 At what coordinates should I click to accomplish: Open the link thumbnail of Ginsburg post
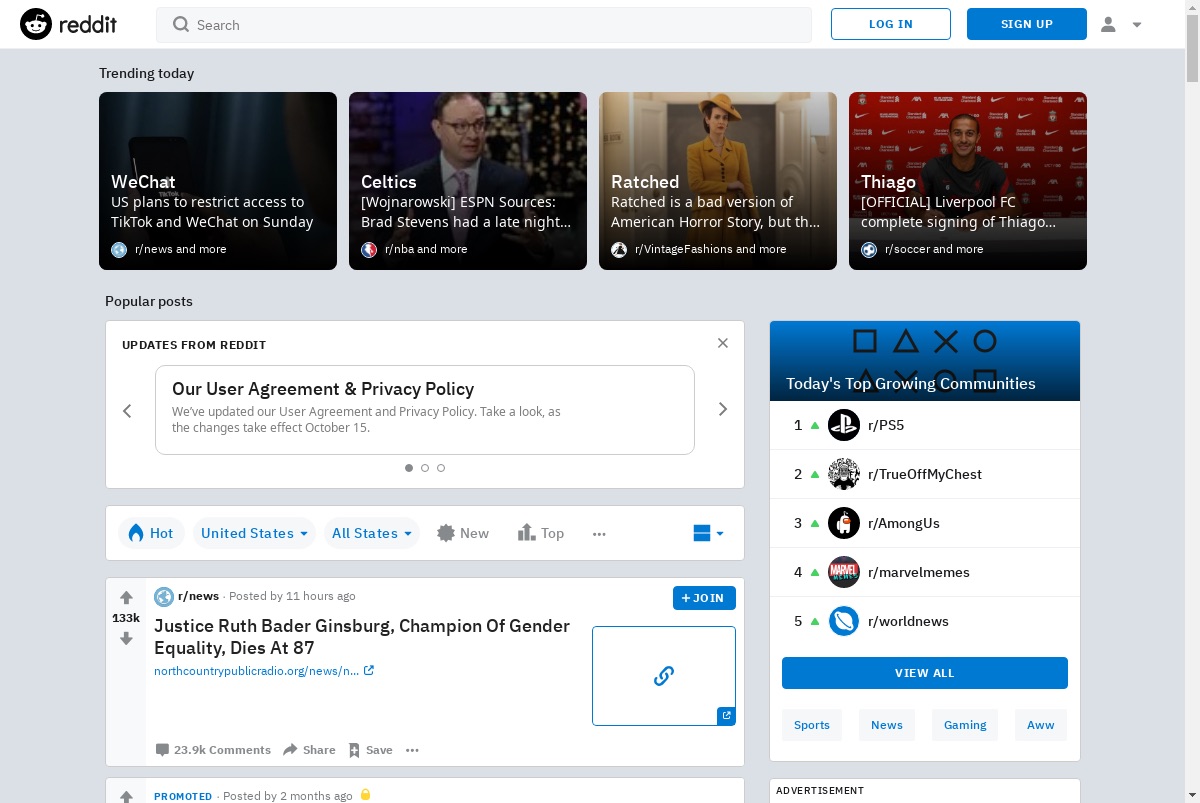664,676
